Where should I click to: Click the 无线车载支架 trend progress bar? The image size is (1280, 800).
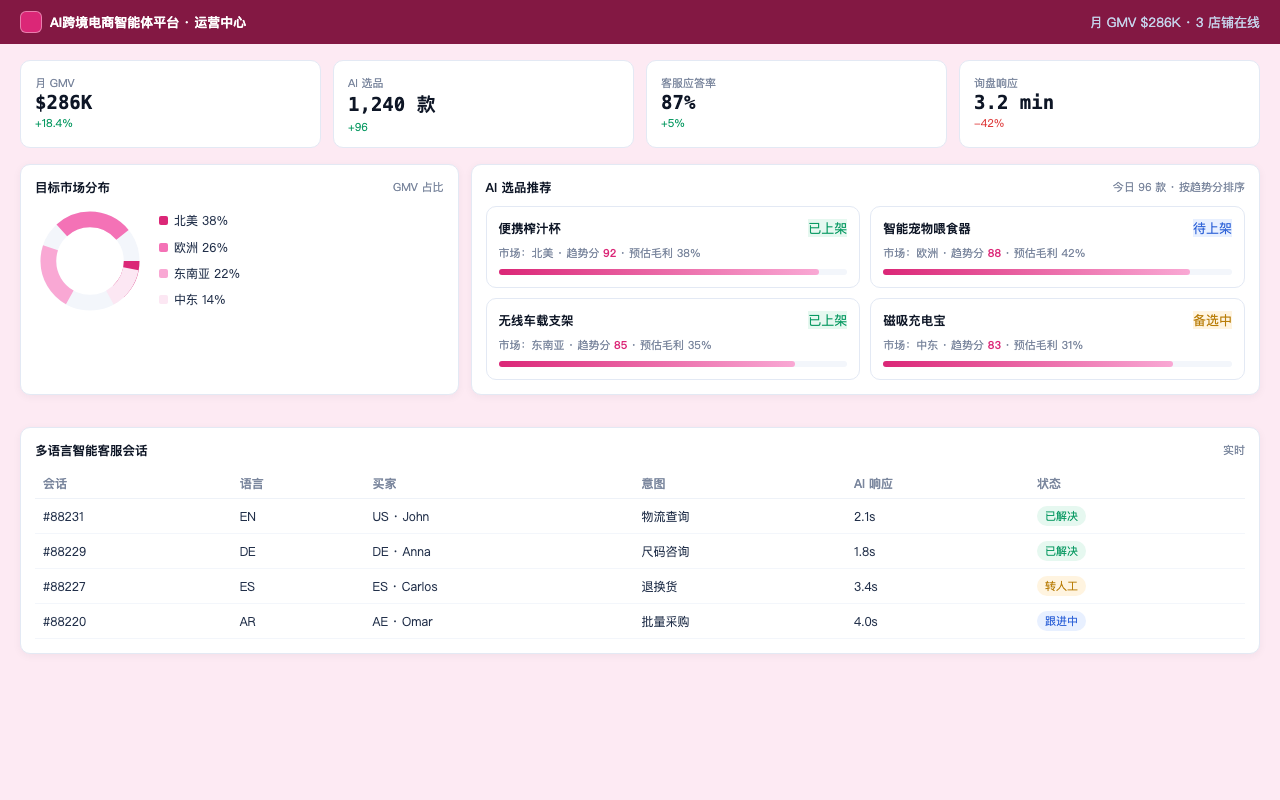pos(673,364)
